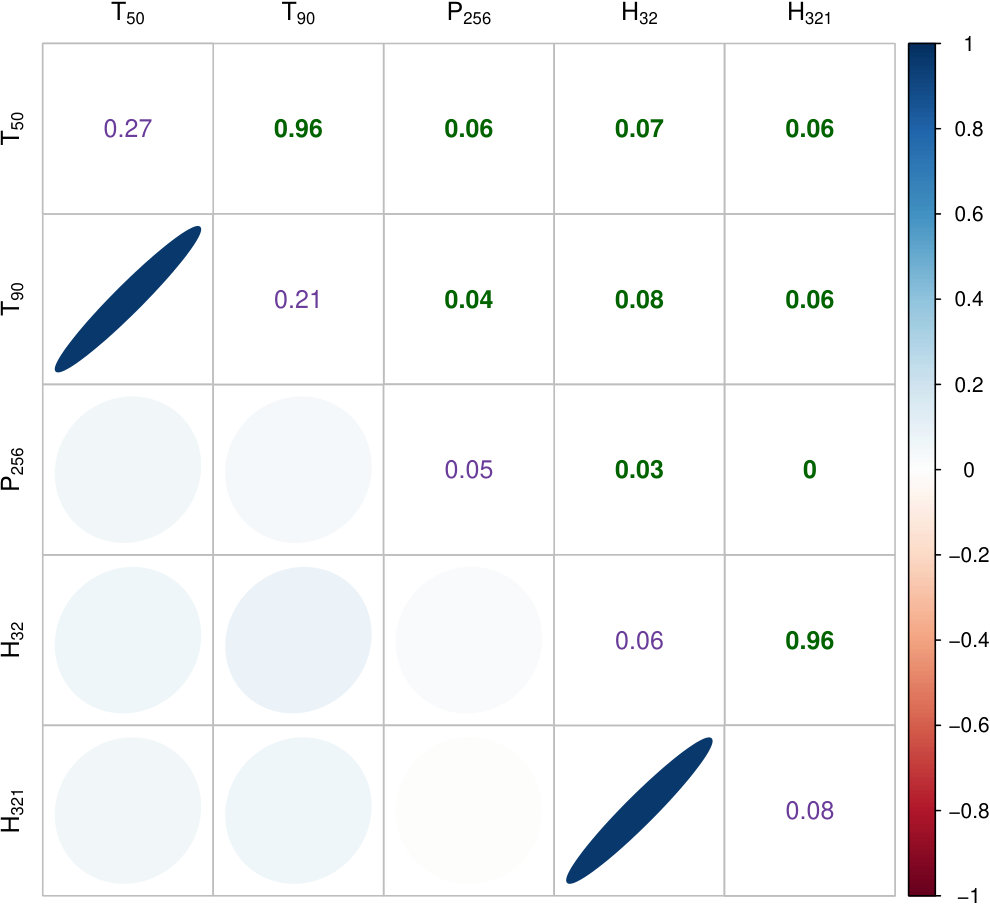Click the color bar at −0.6 mark
Image resolution: width=990 pixels, height=905 pixels.
click(924, 726)
